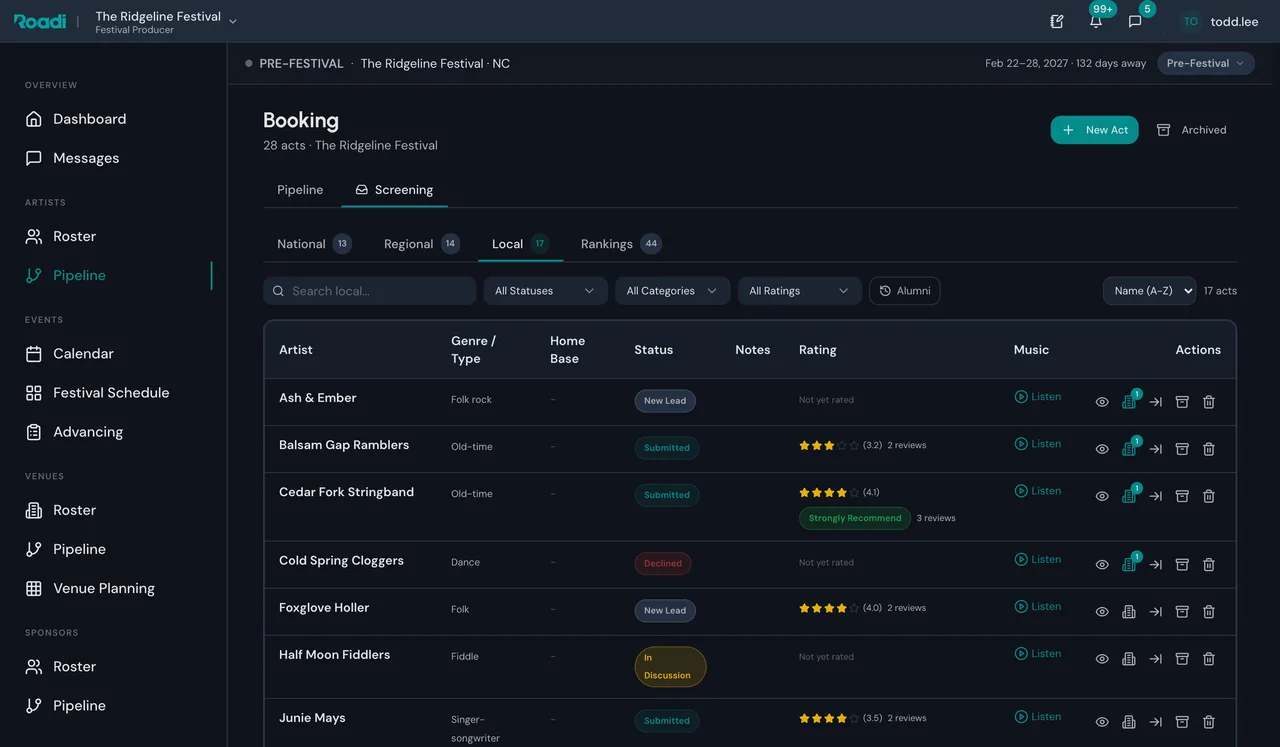1280x747 pixels.
Task: Open the Archived acts button
Action: 1191,130
